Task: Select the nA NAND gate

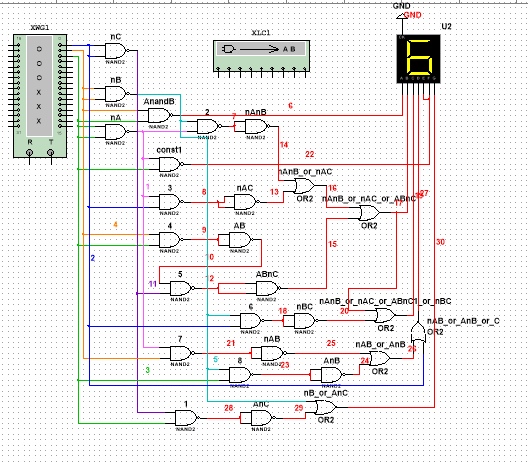Action: click(x=116, y=132)
